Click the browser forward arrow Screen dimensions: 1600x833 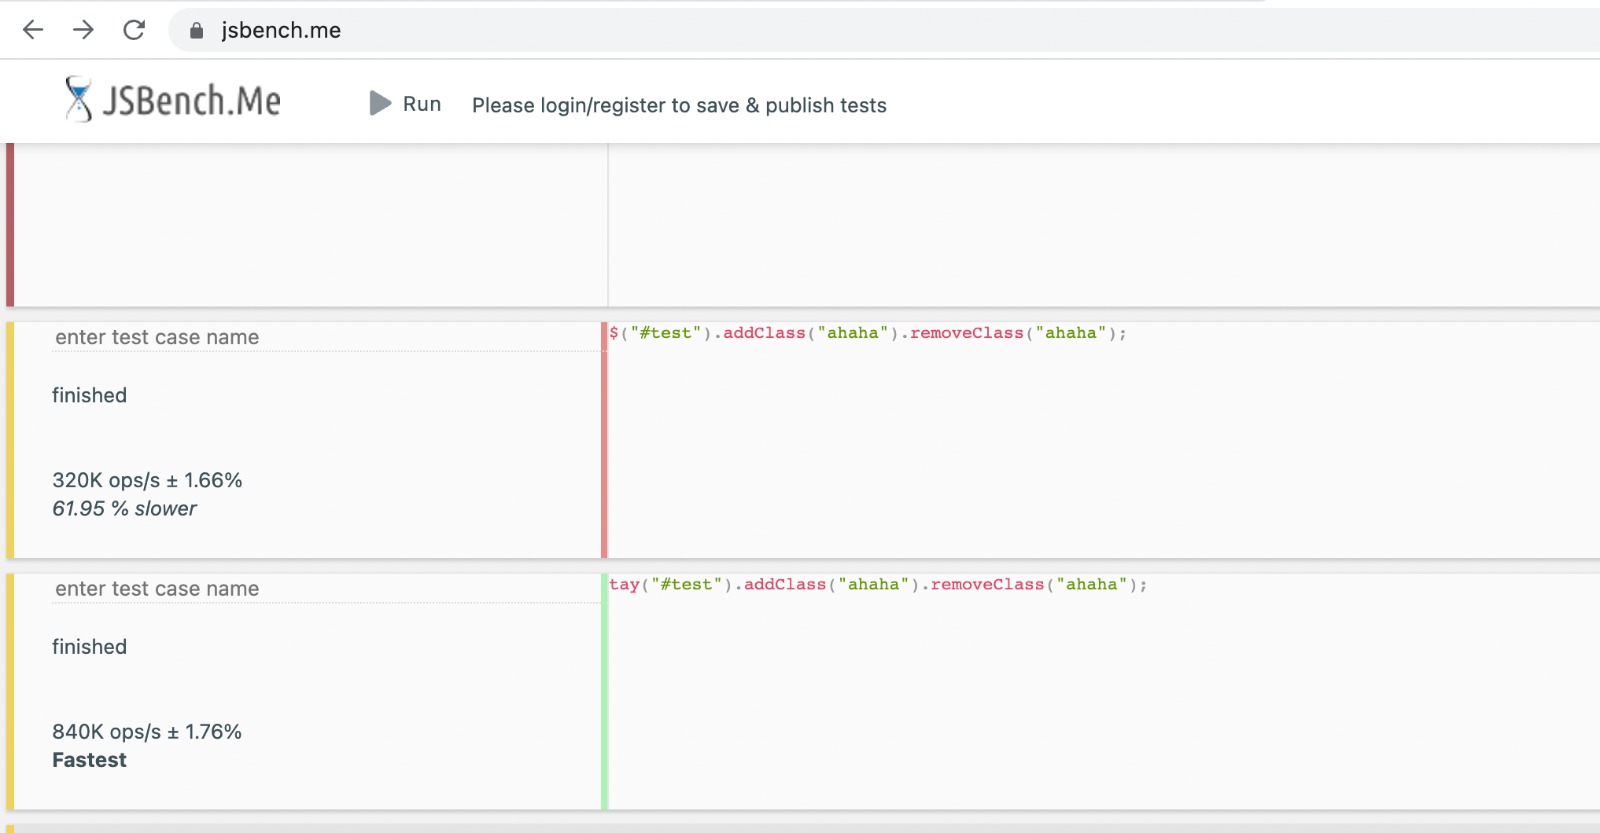click(x=83, y=30)
